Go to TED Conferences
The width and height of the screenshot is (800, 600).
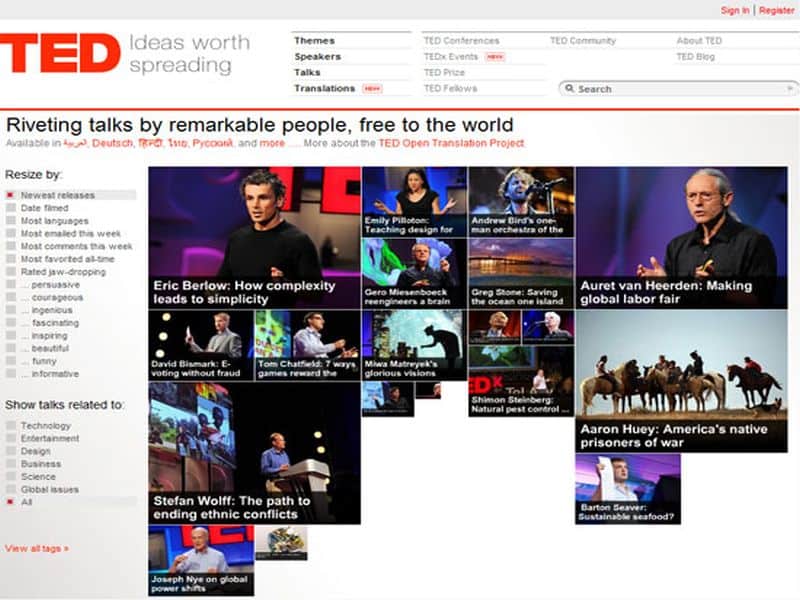pyautogui.click(x=461, y=40)
